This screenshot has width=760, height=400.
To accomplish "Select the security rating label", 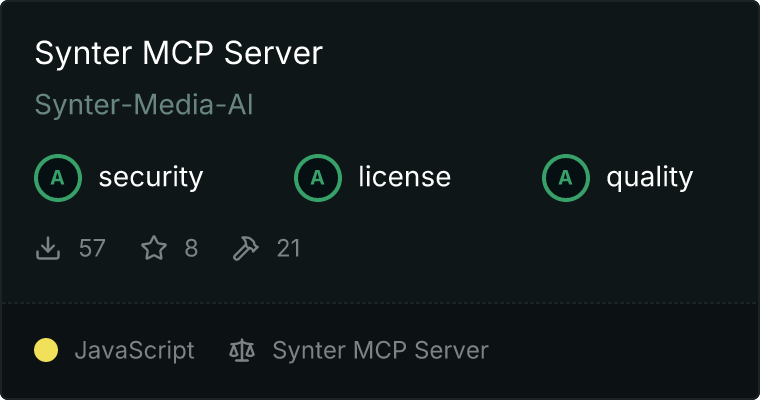I will 151,177.
